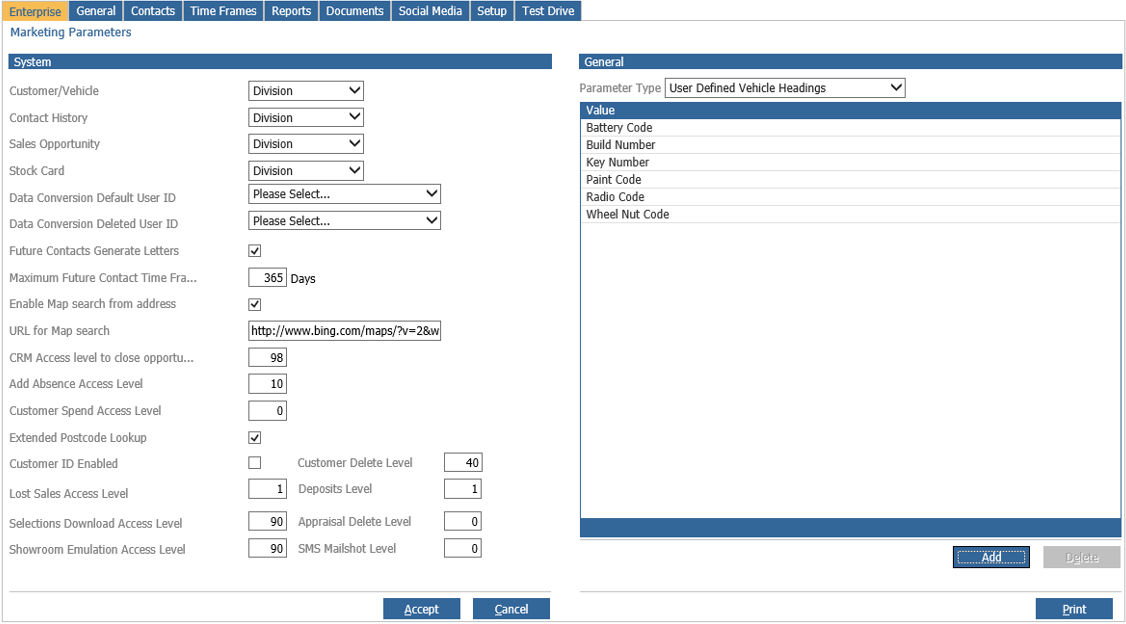Viewport: 1126px width, 624px height.
Task: Click the URL for Map search field
Action: [x=345, y=331]
